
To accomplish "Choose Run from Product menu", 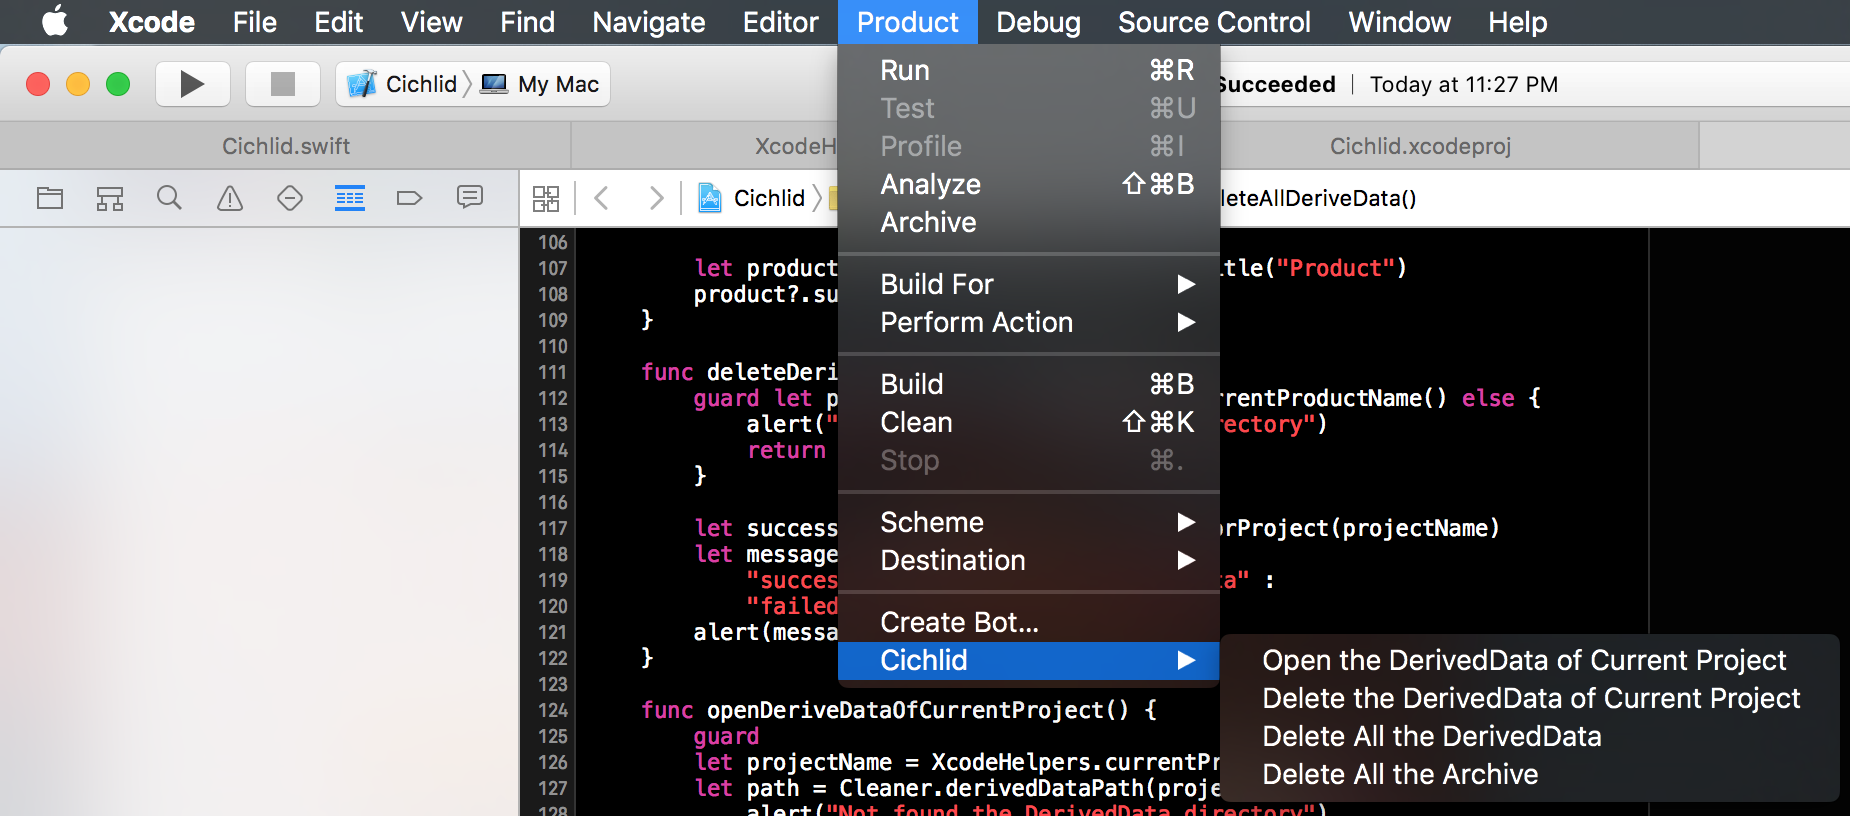I will (1029, 70).
